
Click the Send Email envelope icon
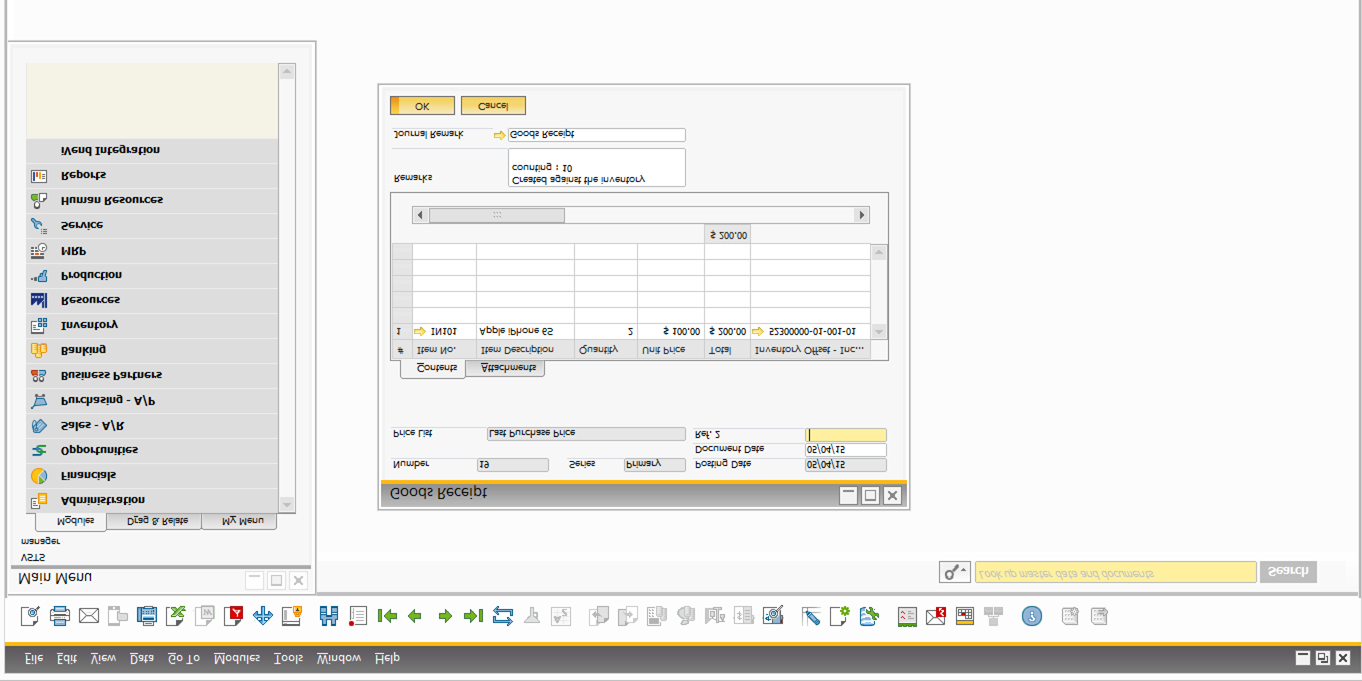[89, 616]
